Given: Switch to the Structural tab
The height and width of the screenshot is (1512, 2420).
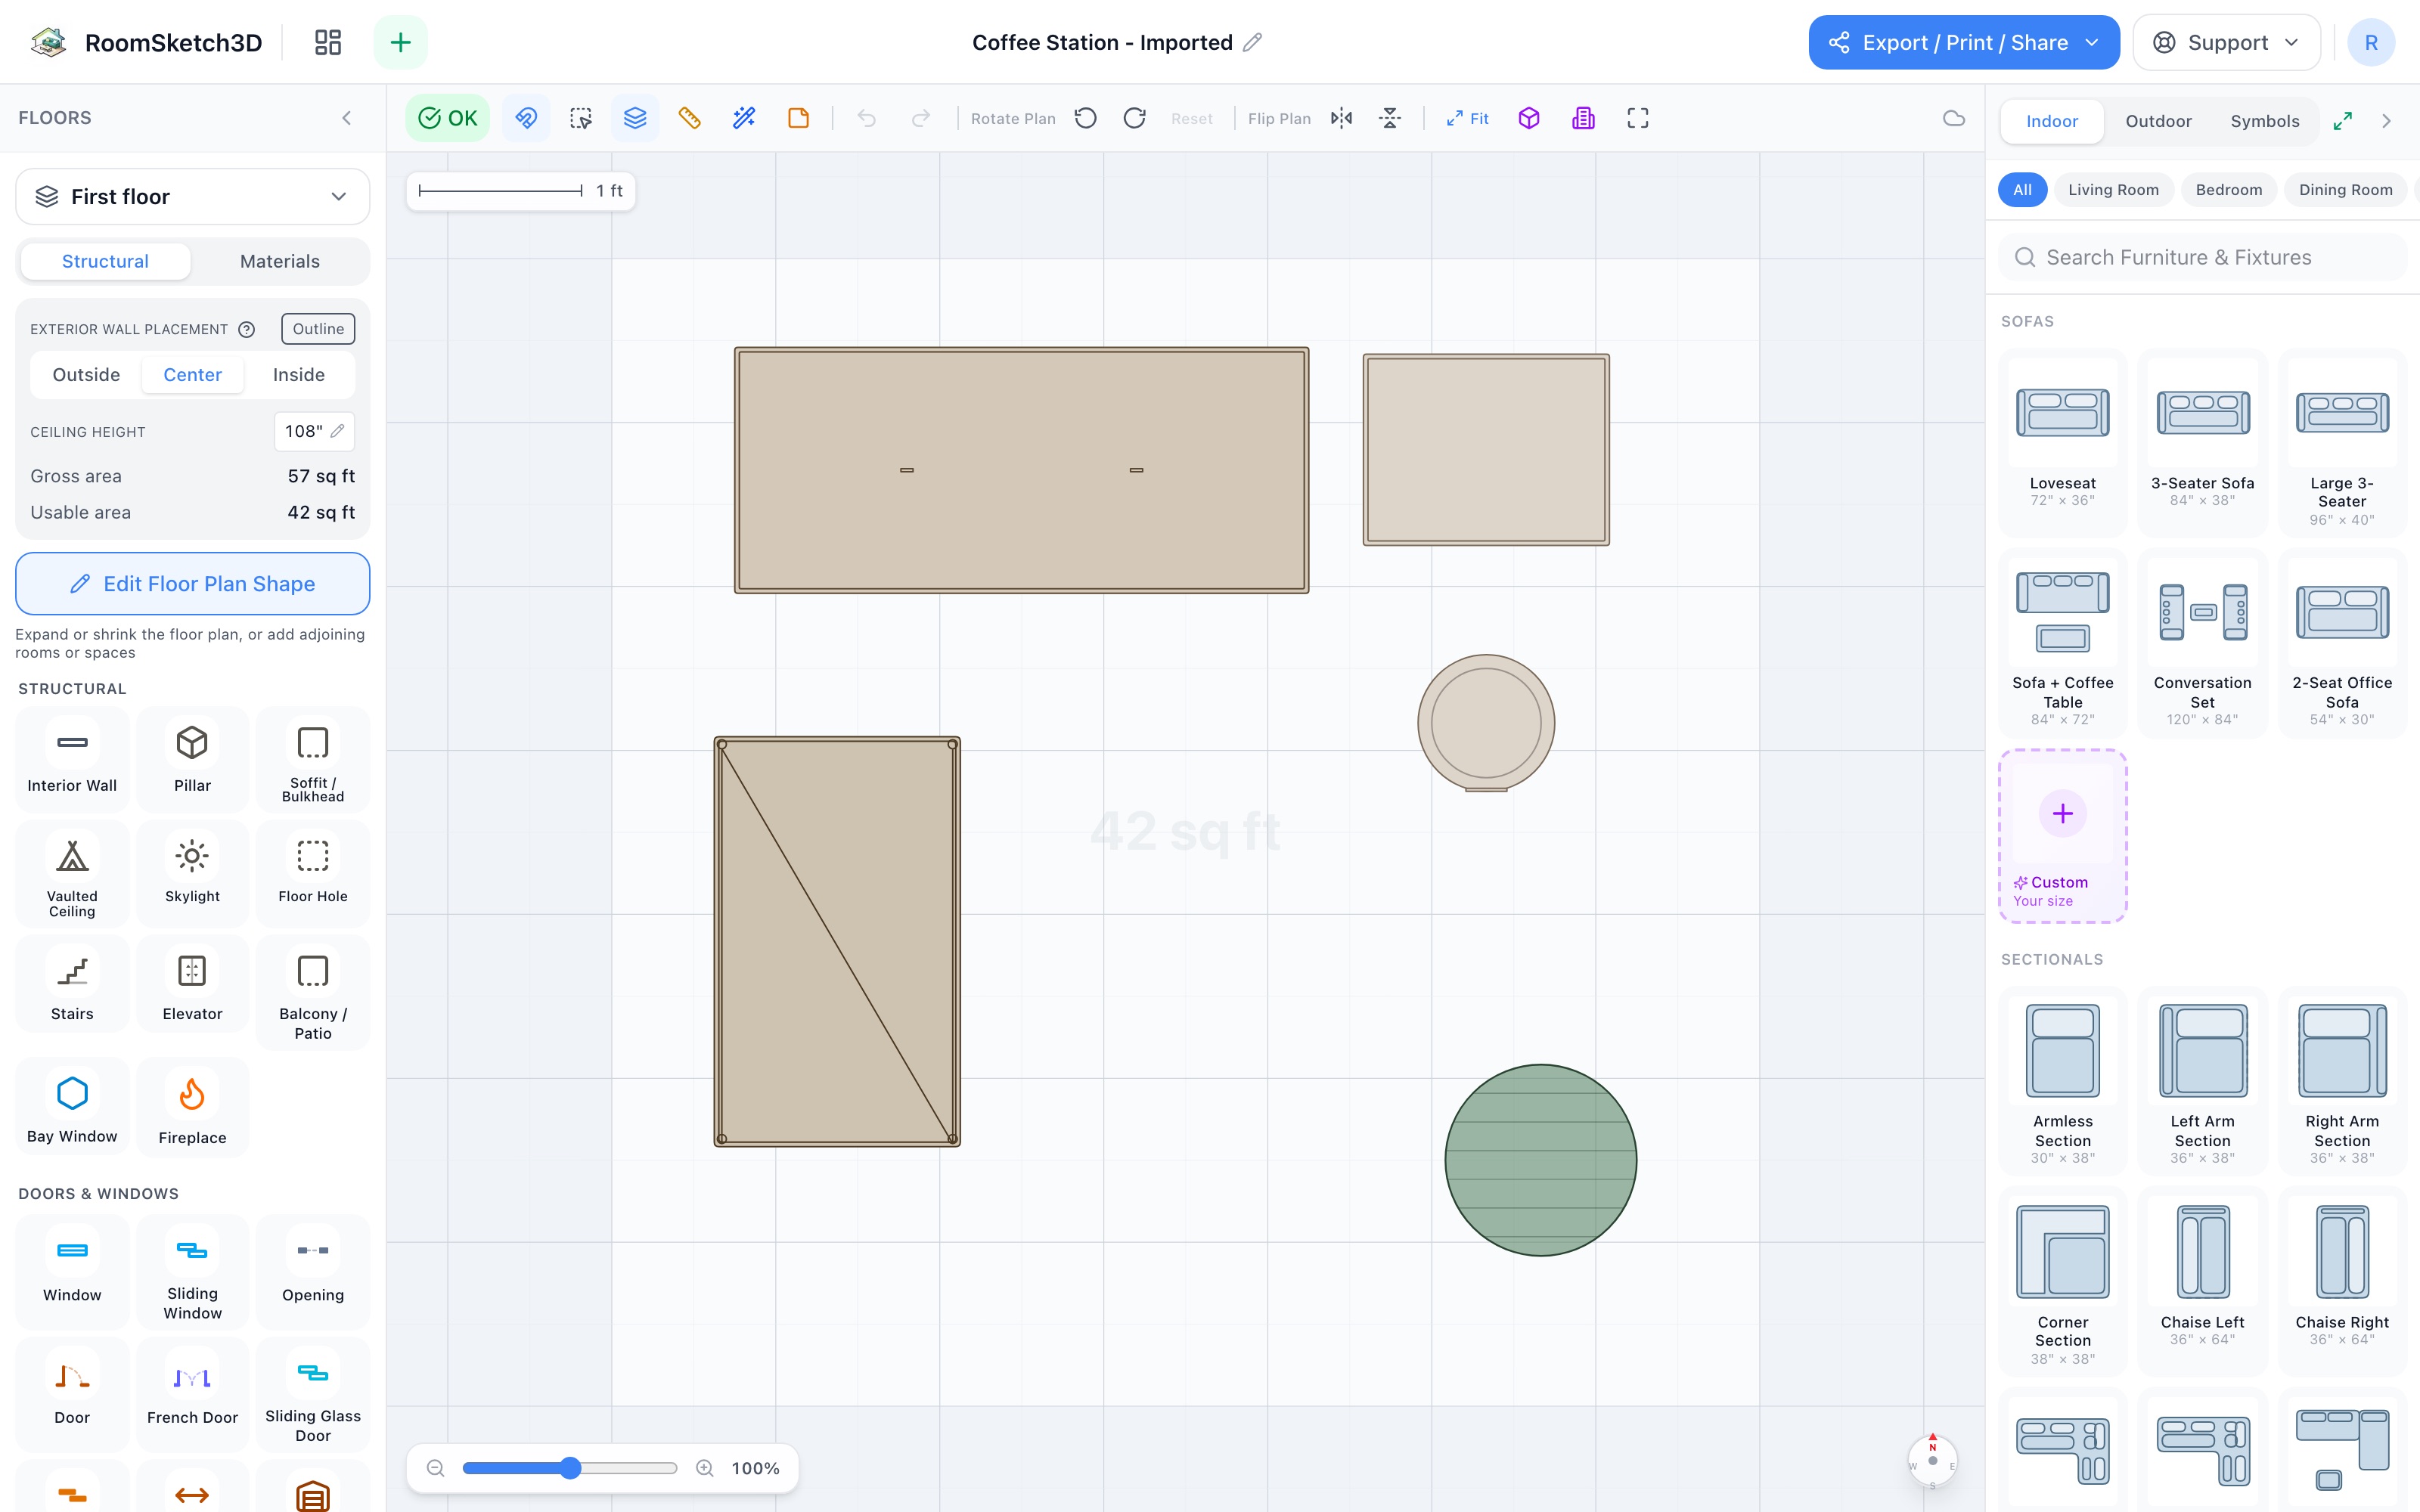Looking at the screenshot, I should point(105,261).
